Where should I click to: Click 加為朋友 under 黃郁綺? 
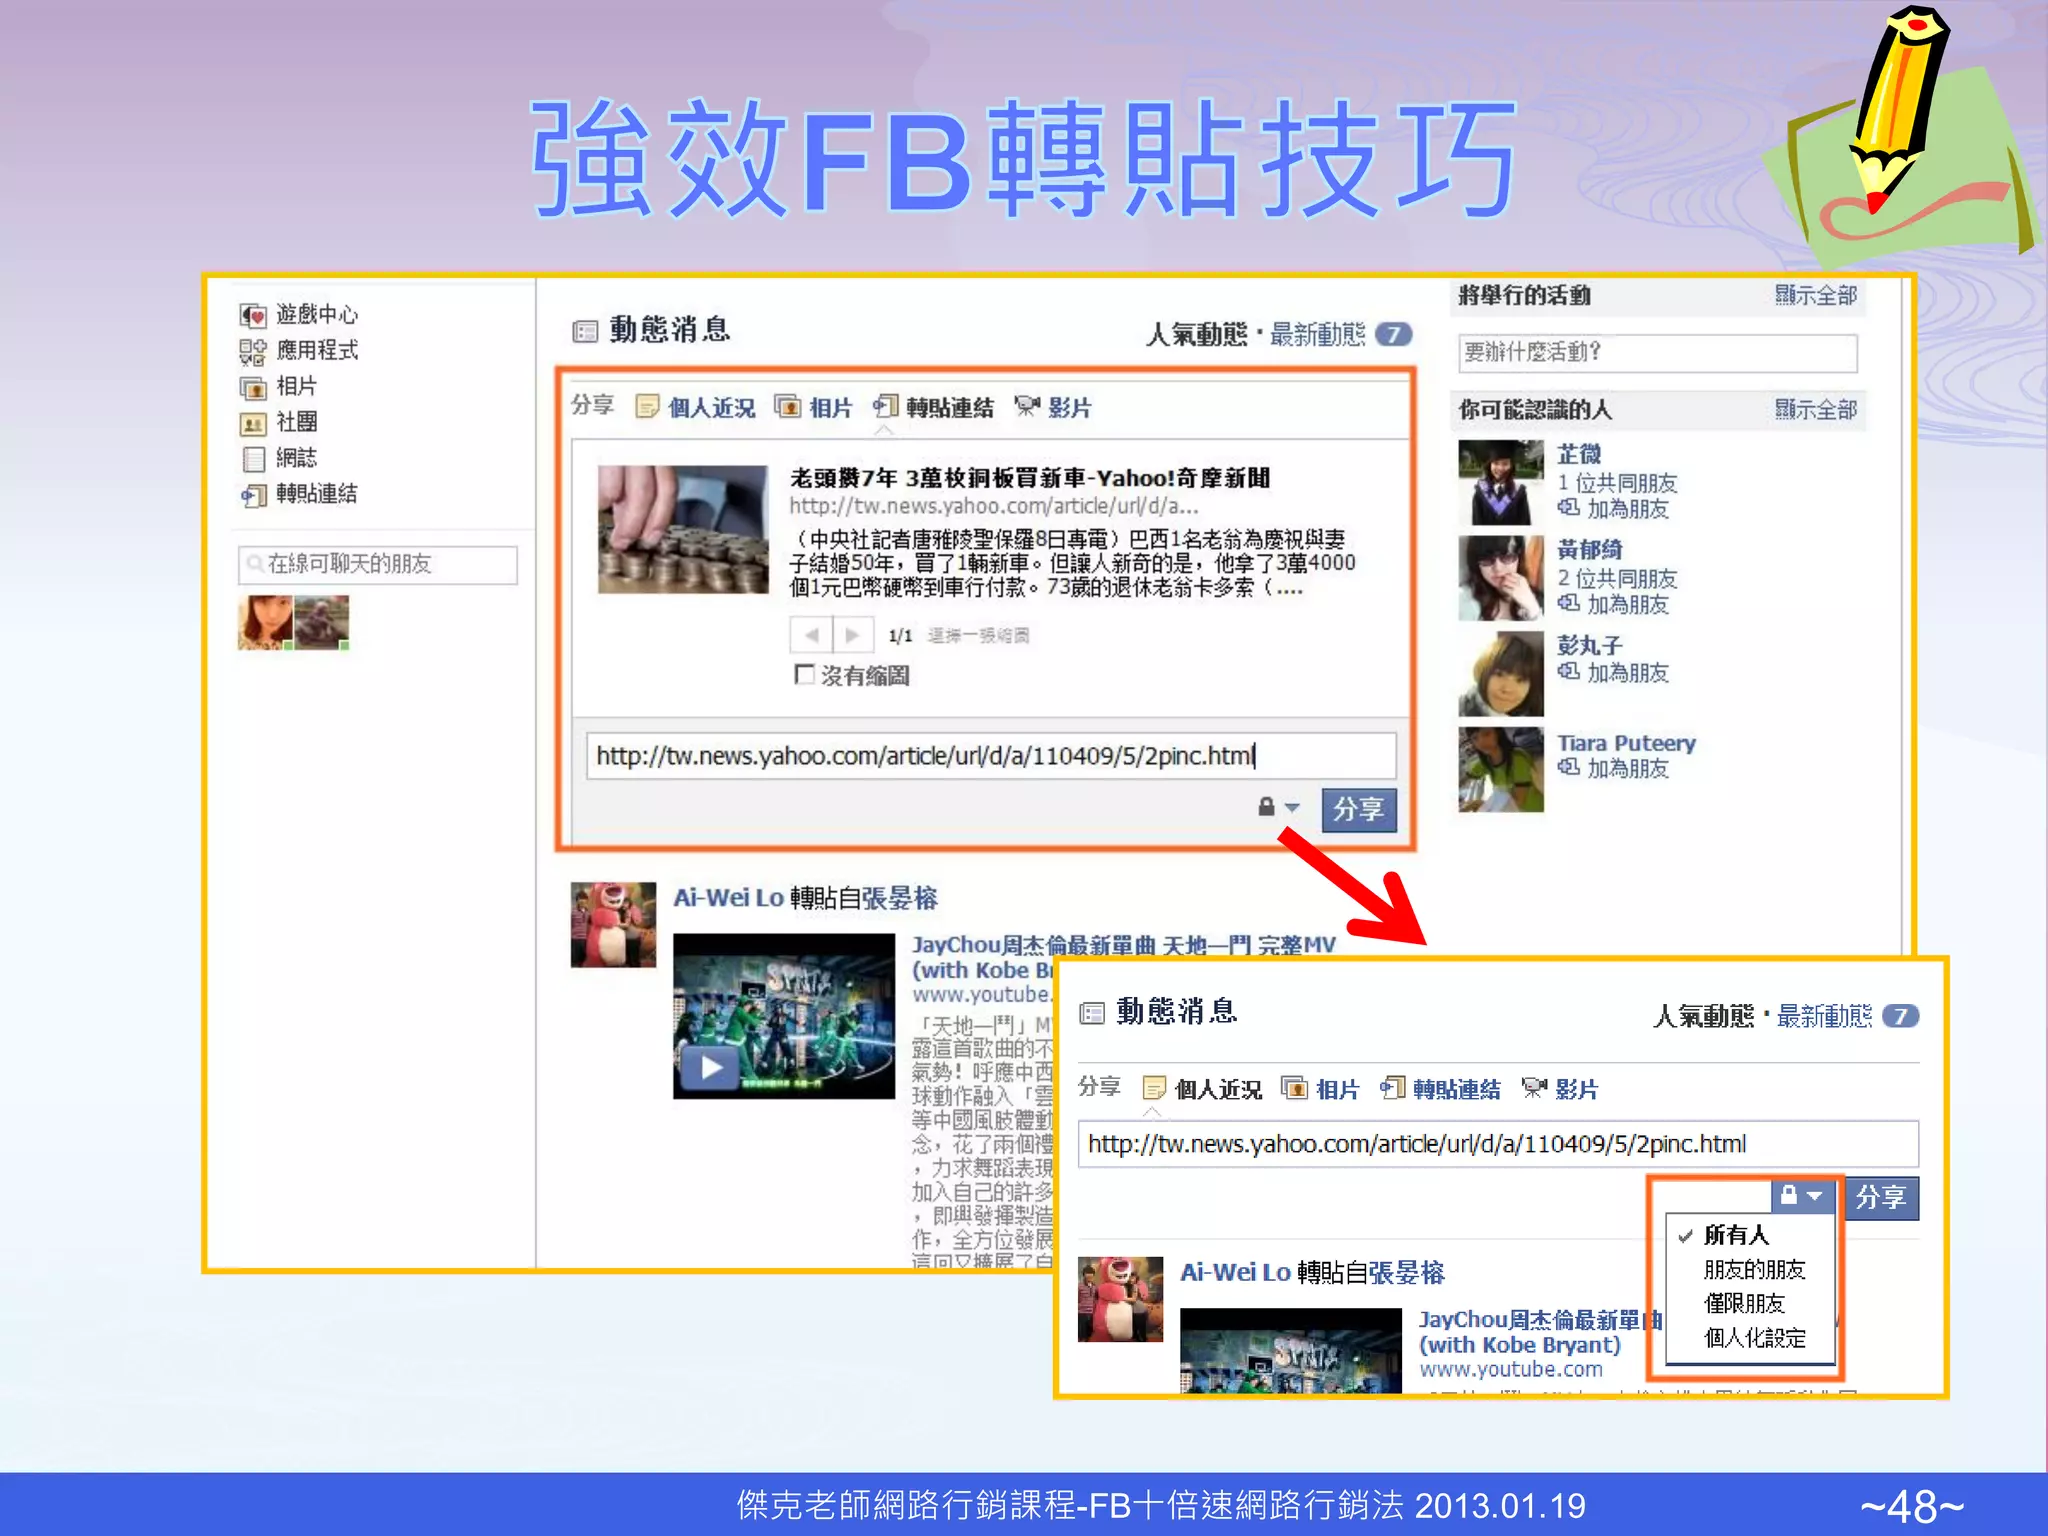point(1627,604)
